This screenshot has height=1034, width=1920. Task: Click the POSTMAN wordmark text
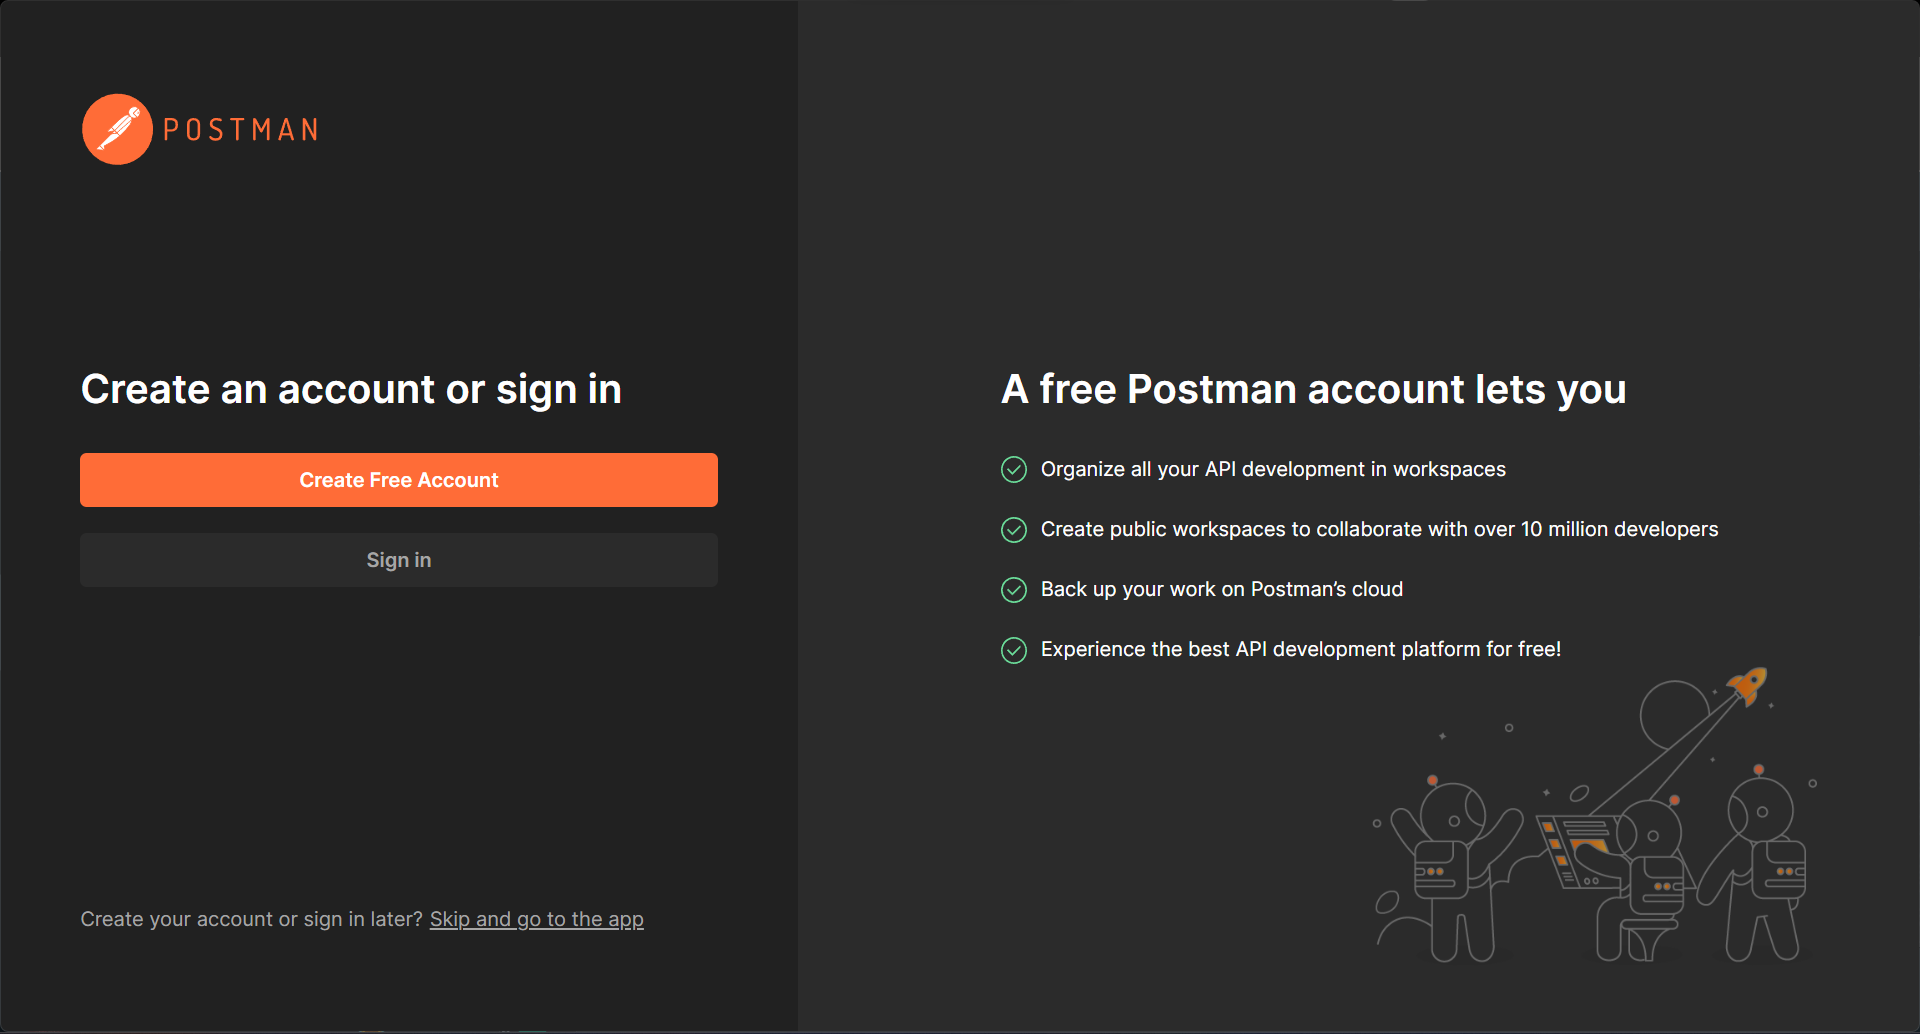[x=241, y=130]
